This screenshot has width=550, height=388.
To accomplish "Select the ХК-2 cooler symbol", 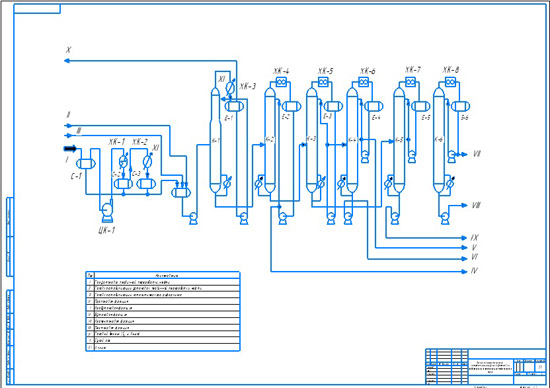I will pos(148,161).
